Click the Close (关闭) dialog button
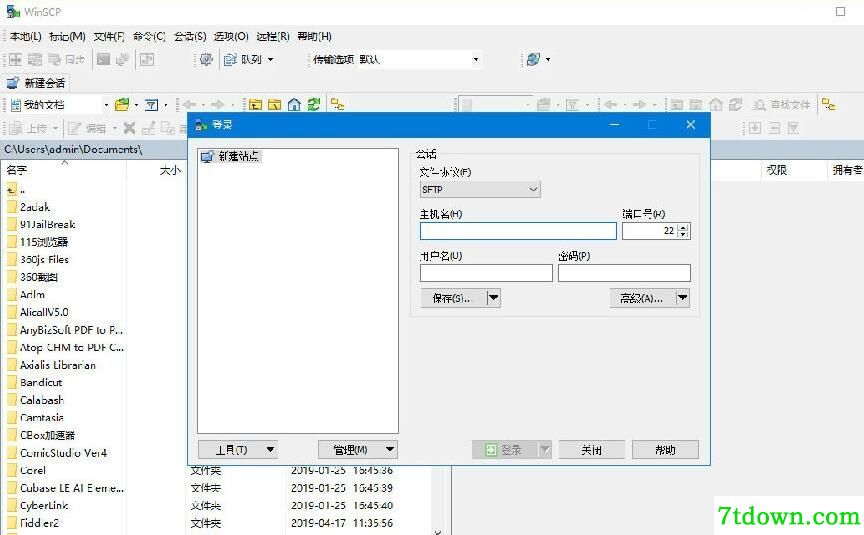The width and height of the screenshot is (864, 535). pyautogui.click(x=592, y=450)
